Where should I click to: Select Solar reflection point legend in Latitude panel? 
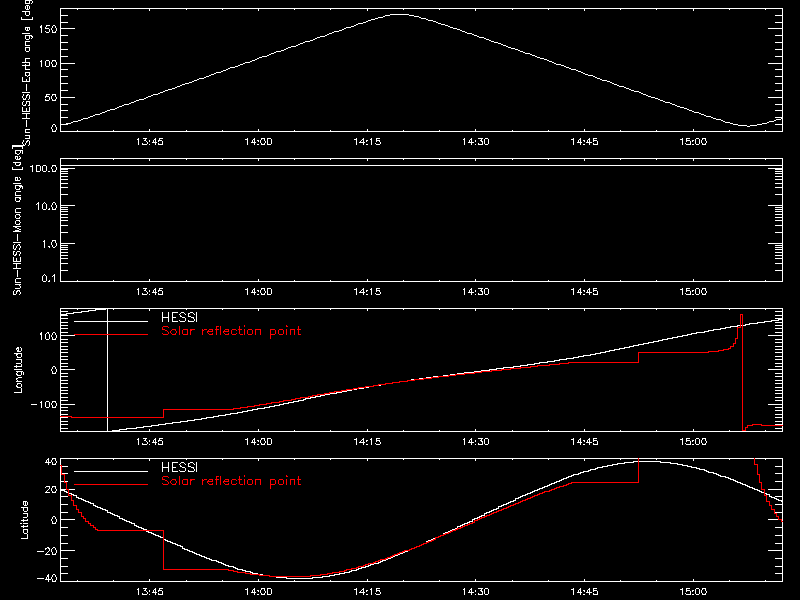pyautogui.click(x=231, y=481)
